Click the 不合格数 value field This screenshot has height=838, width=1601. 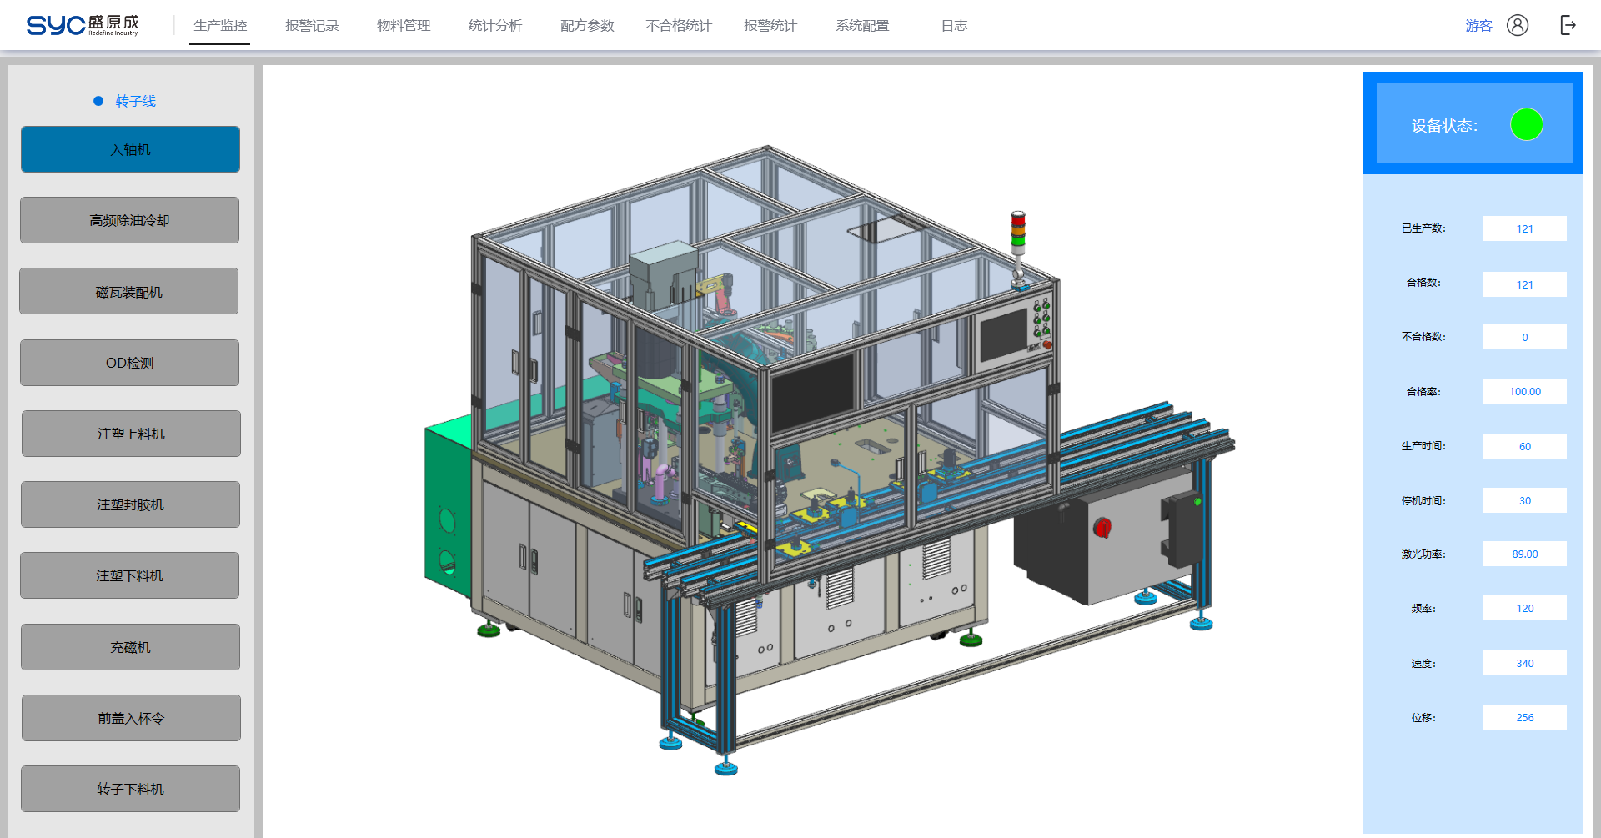[1525, 337]
